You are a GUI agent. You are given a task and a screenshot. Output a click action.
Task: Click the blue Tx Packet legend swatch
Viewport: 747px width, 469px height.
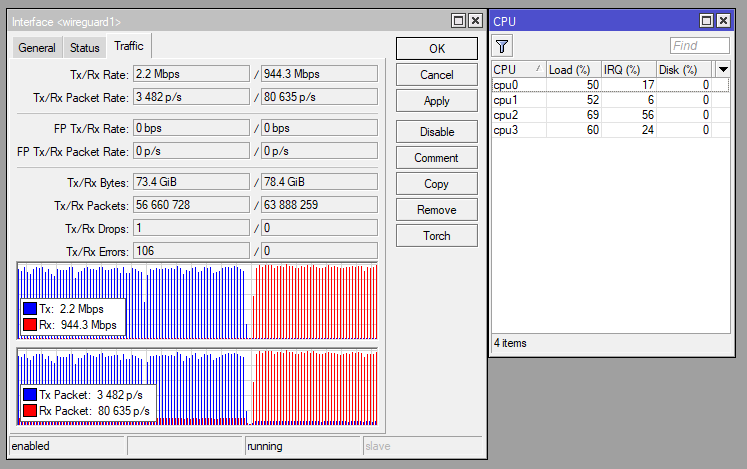point(30,395)
